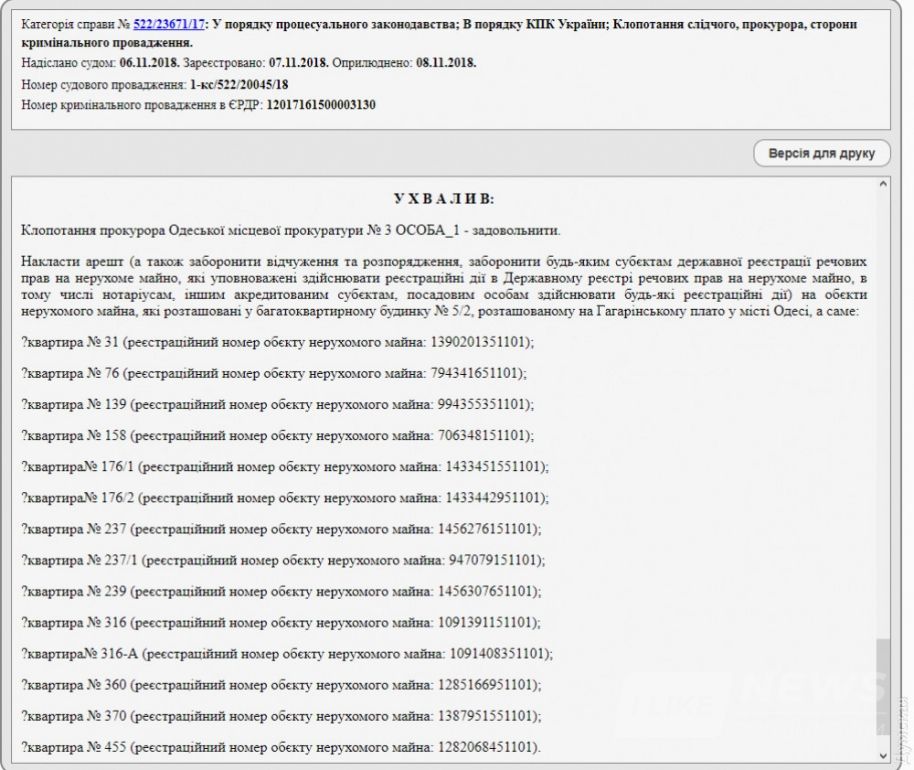The image size is (914, 770).
Task: Click the line for квартира № 158
Action: 277,435
